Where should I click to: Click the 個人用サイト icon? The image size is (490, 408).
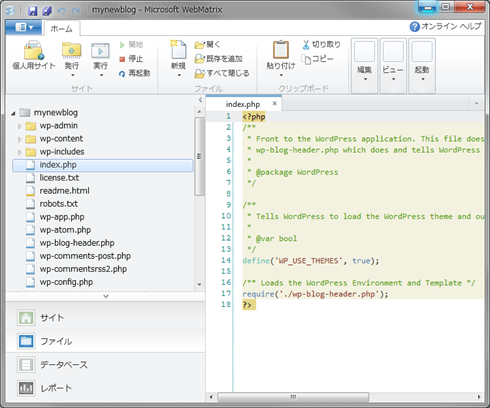34,51
